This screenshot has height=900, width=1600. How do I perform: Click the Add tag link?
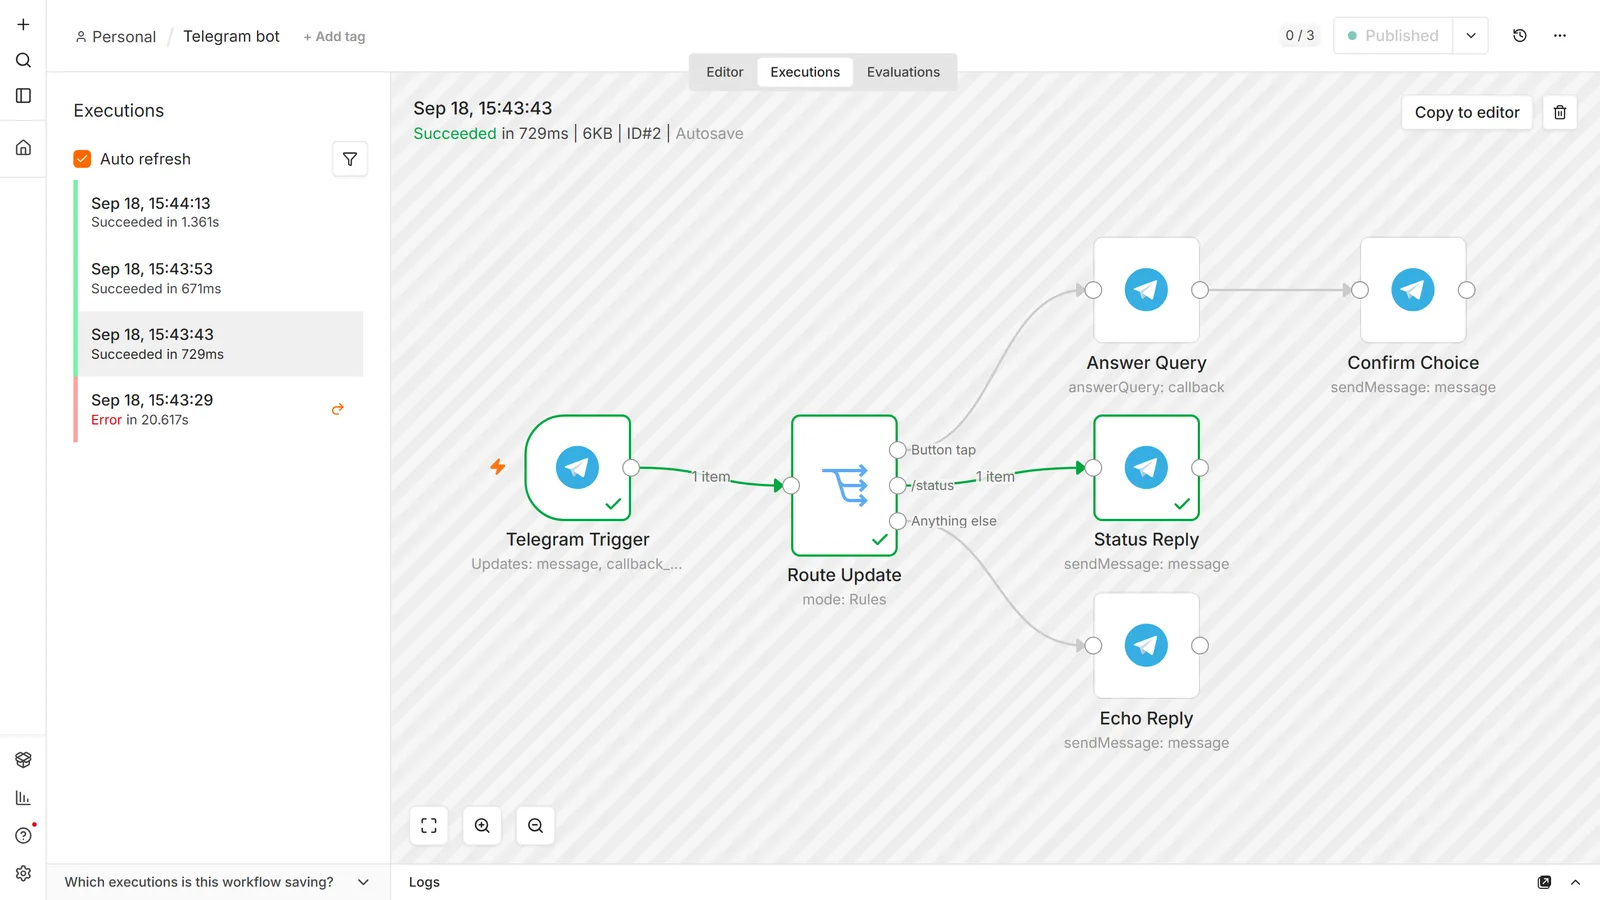point(334,37)
